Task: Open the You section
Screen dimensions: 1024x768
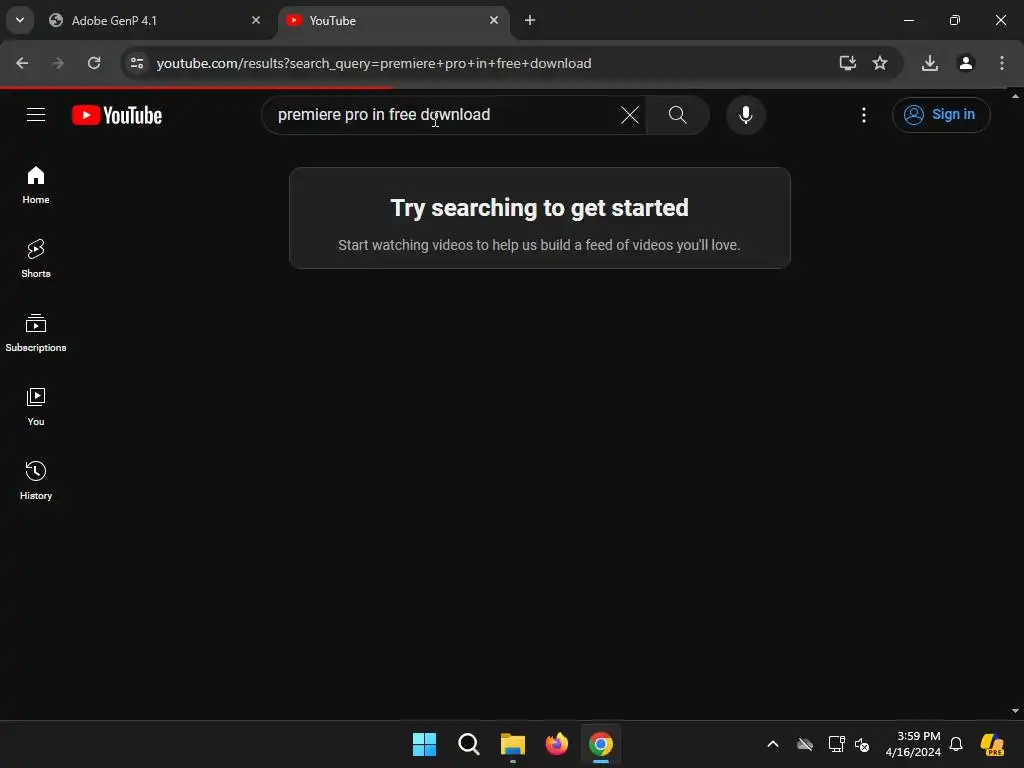Action: [x=36, y=406]
